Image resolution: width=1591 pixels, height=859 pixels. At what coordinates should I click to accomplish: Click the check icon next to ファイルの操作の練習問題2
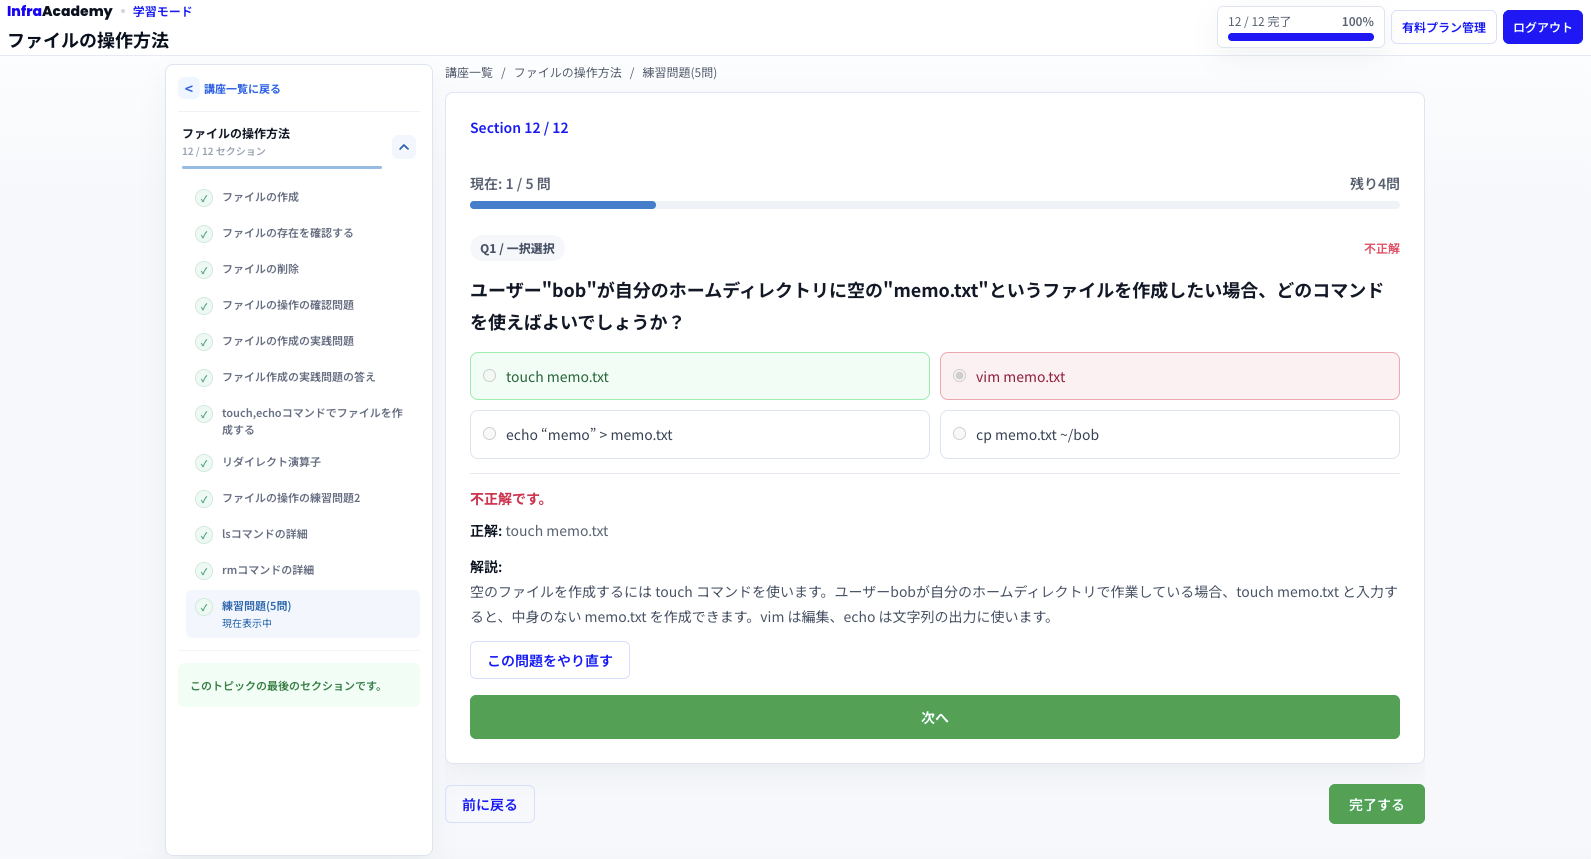tap(204, 499)
